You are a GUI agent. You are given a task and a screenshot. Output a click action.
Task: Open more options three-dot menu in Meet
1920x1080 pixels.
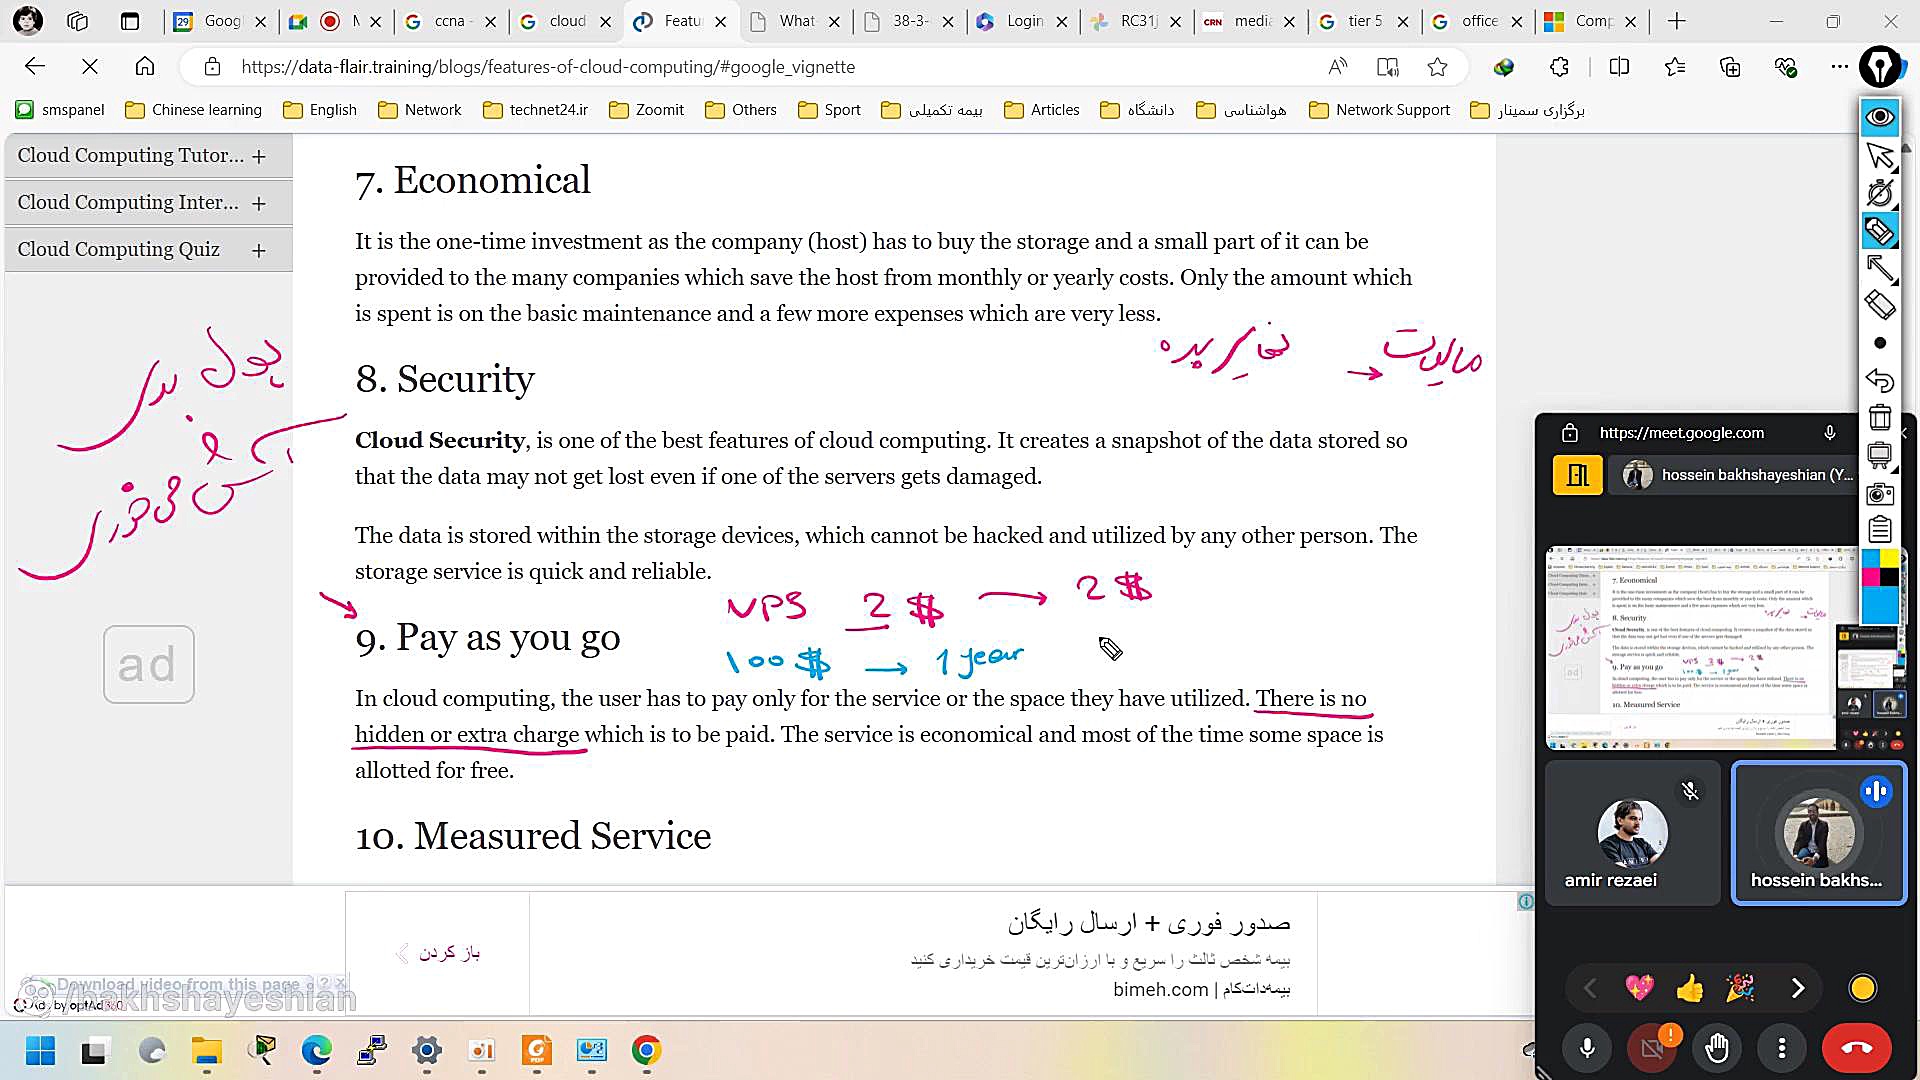1782,1048
